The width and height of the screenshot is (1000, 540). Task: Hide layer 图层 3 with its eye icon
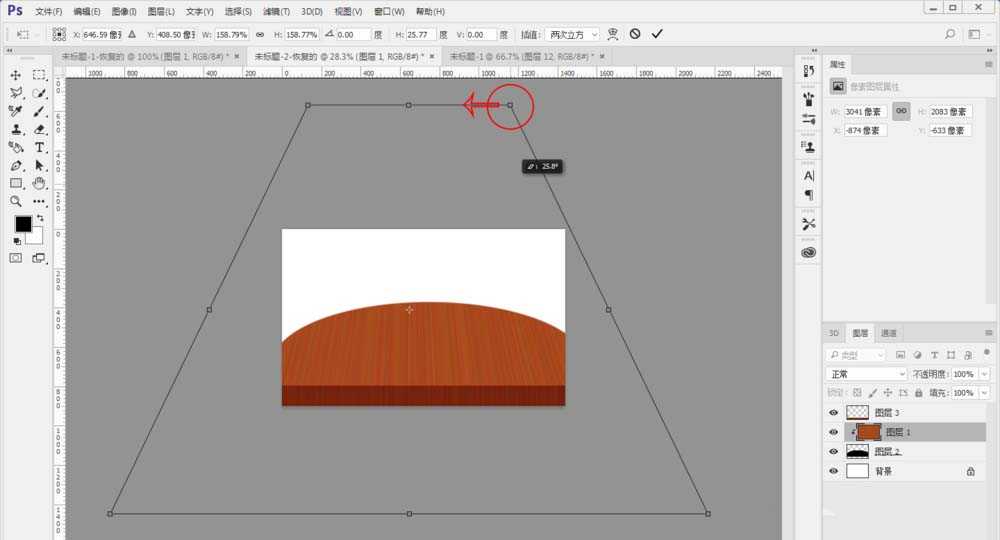(x=833, y=412)
